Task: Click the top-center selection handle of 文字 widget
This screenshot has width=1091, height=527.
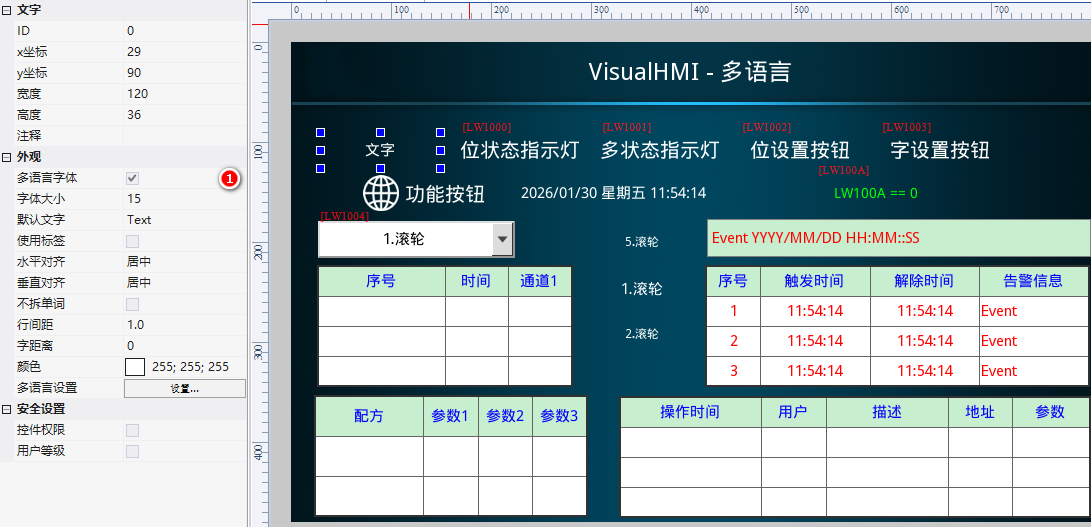Action: tap(380, 132)
